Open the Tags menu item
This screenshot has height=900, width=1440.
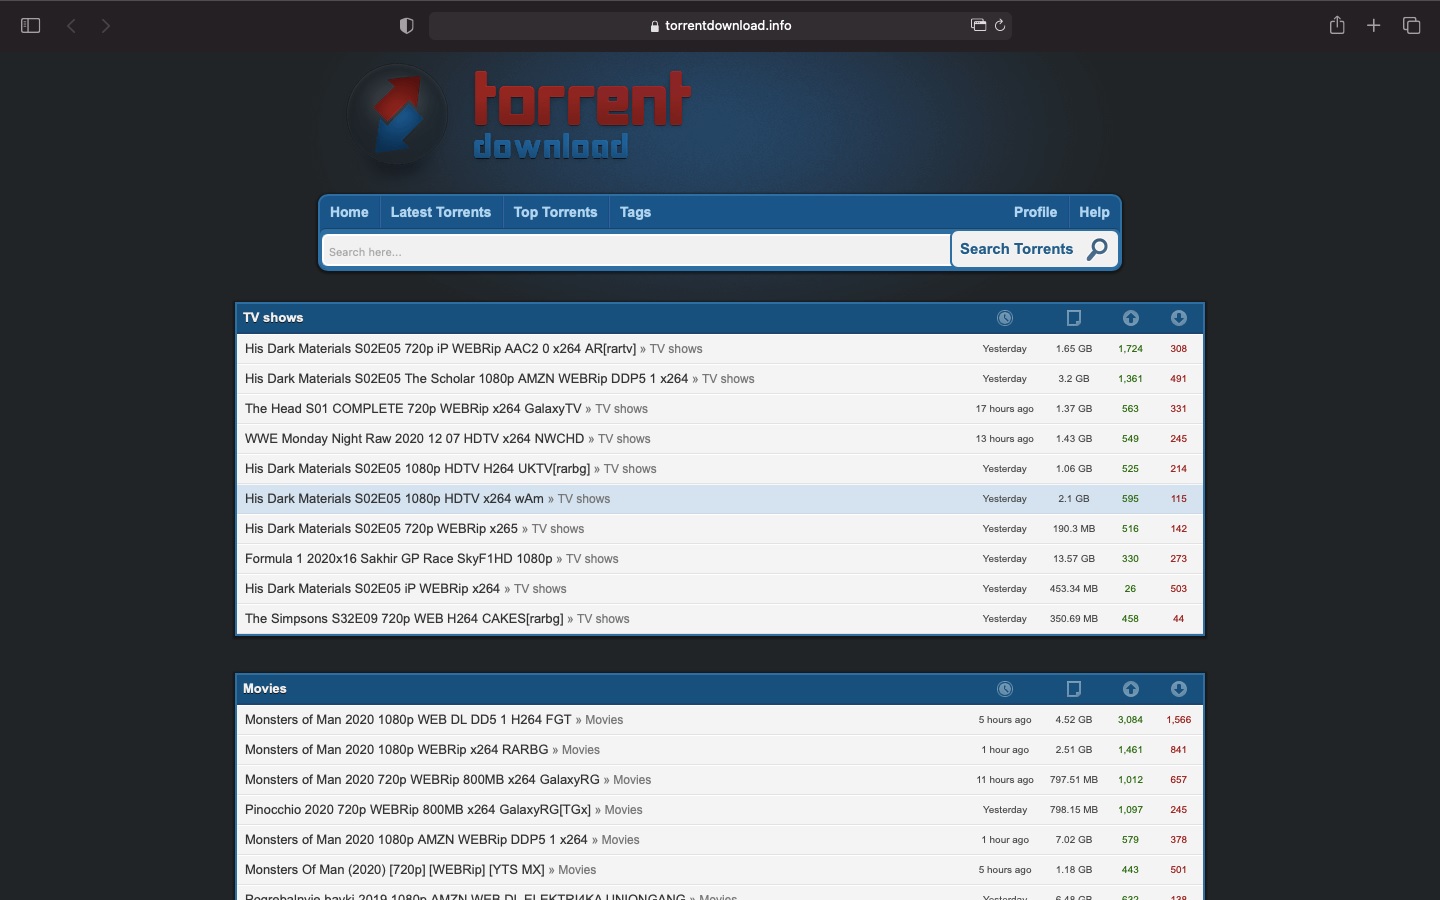click(x=635, y=212)
